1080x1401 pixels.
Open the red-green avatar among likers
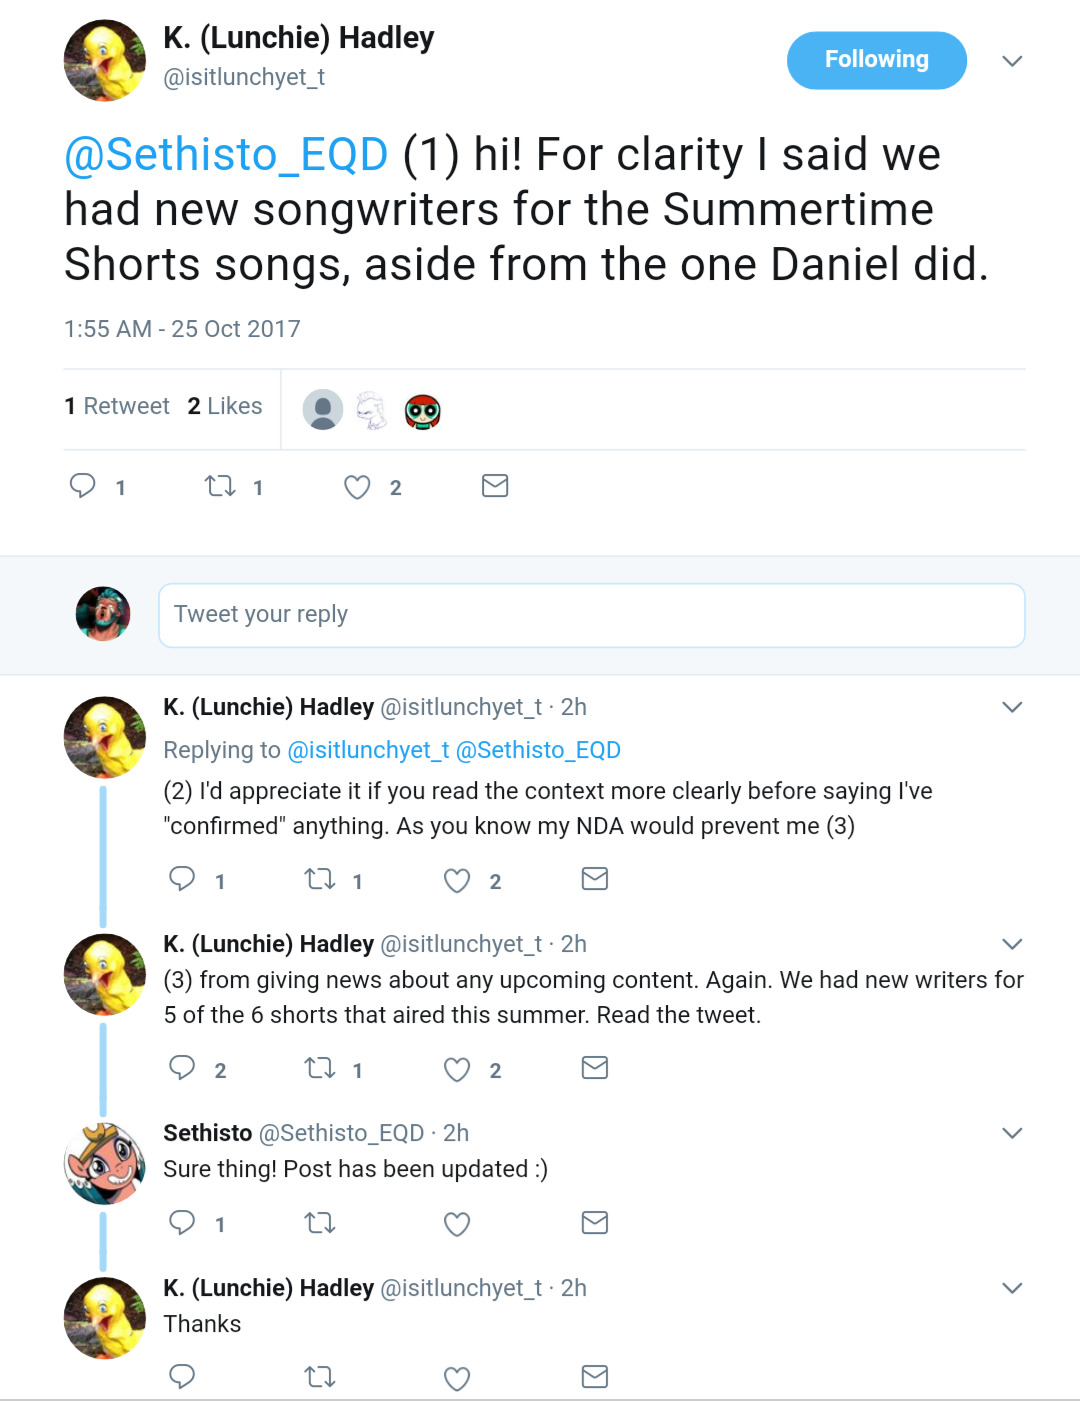pyautogui.click(x=423, y=411)
